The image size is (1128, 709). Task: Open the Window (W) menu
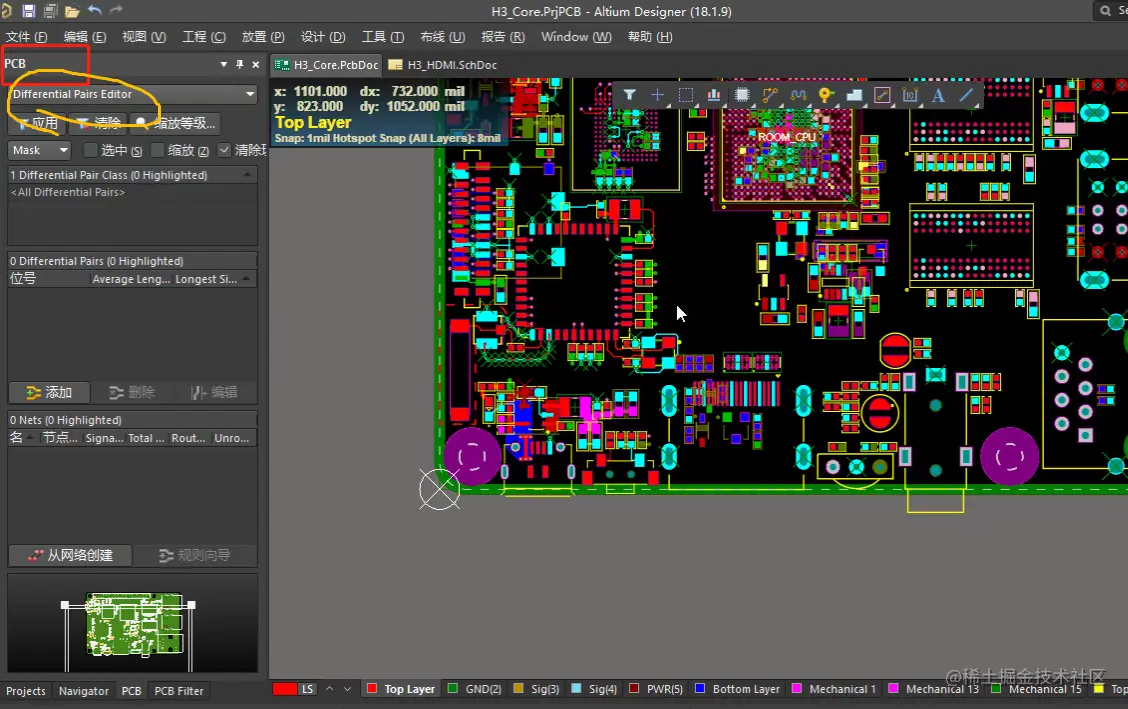coord(576,37)
